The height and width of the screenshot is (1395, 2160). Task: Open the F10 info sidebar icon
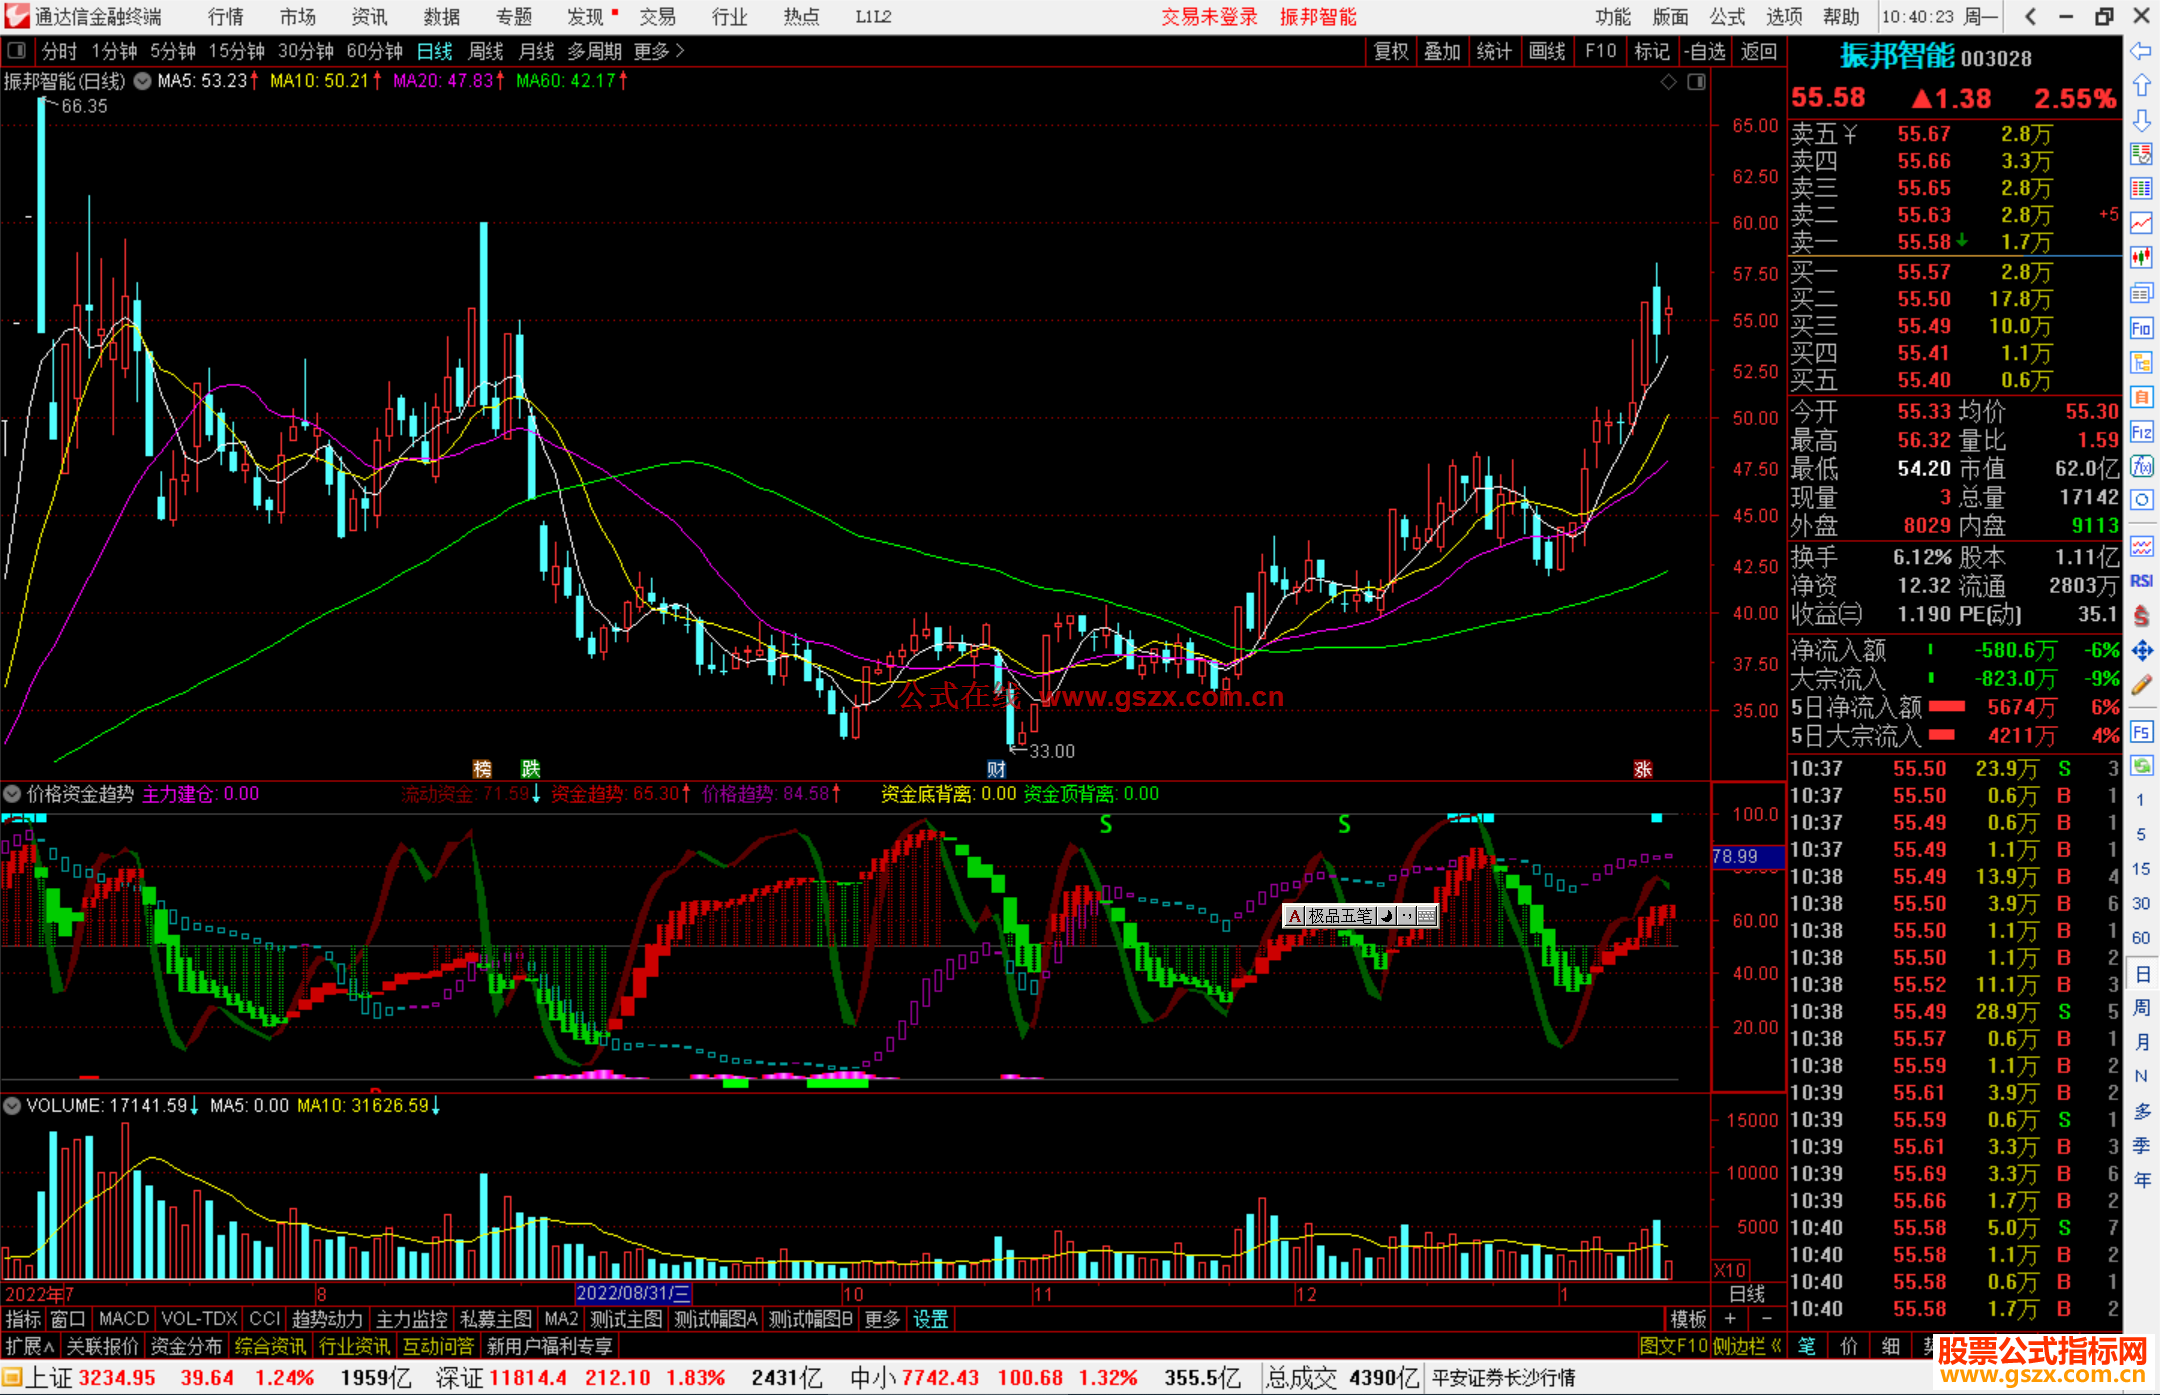(x=2141, y=328)
